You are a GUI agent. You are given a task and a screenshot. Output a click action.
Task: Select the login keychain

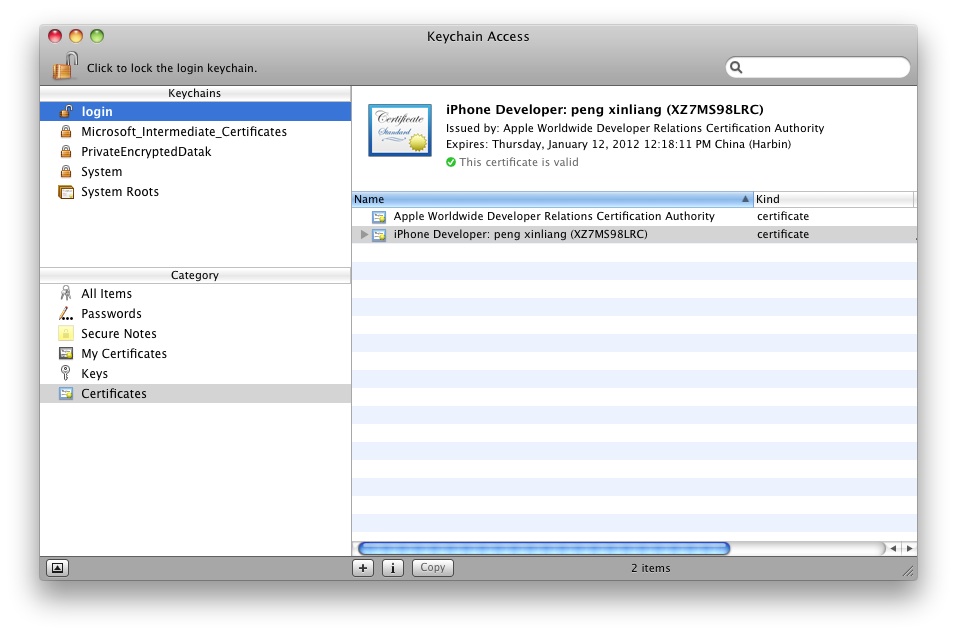pos(195,111)
